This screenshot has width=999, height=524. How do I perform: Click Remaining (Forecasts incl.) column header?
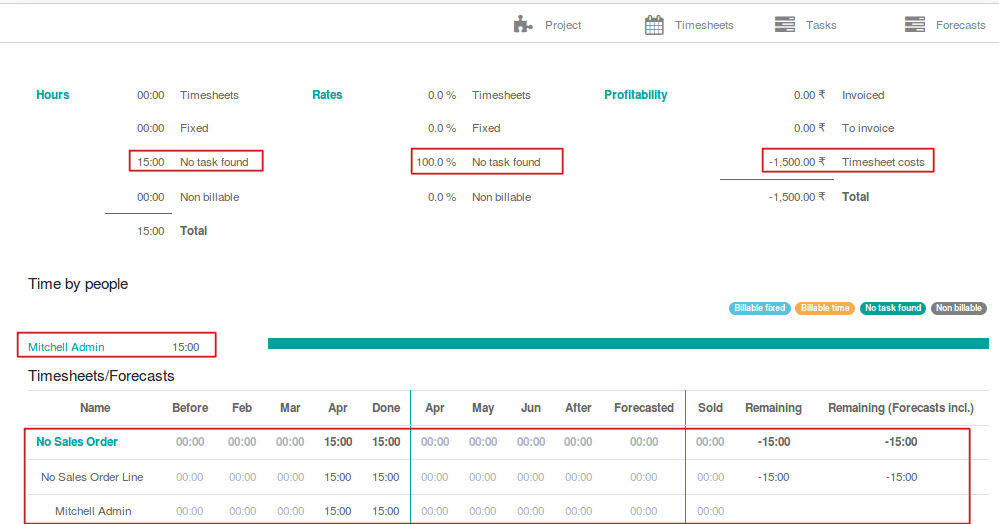pyautogui.click(x=901, y=408)
